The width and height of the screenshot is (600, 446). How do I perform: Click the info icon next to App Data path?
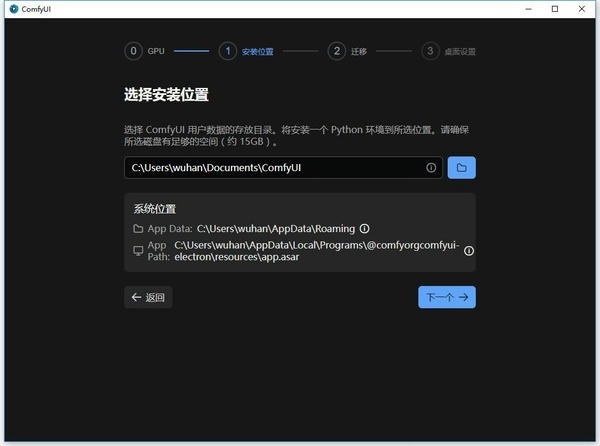point(365,228)
